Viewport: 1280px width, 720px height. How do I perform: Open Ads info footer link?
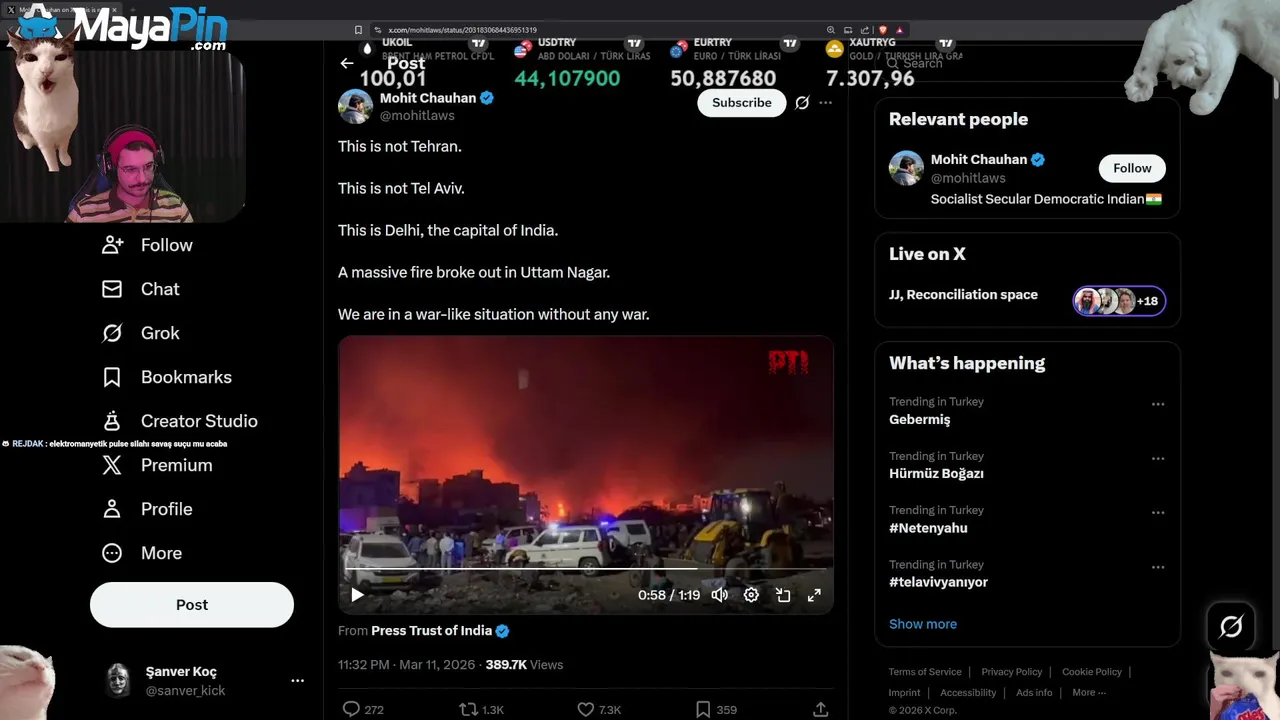click(x=1034, y=693)
